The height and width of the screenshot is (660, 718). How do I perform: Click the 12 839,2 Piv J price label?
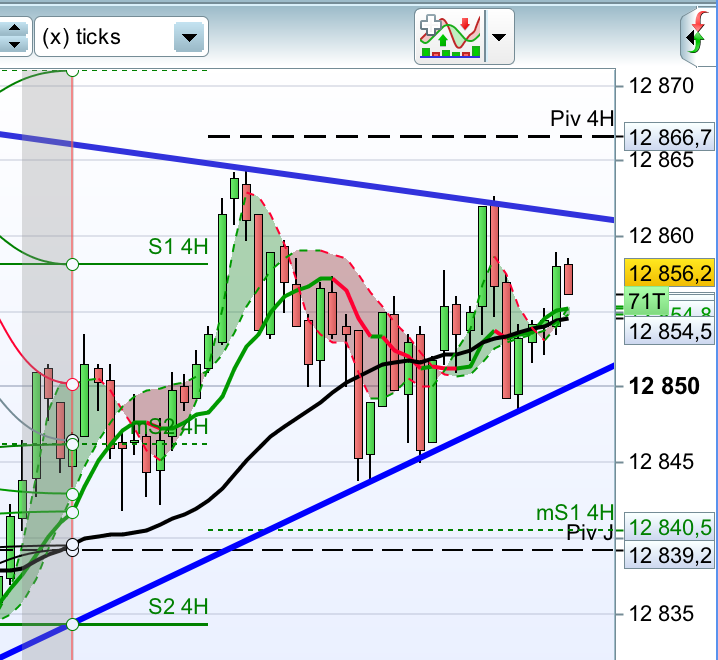coord(669,556)
